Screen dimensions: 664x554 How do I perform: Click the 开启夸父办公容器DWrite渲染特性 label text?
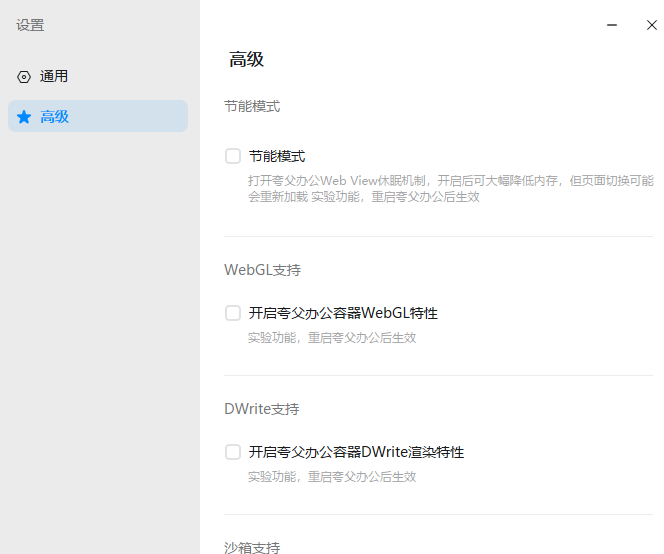click(356, 452)
